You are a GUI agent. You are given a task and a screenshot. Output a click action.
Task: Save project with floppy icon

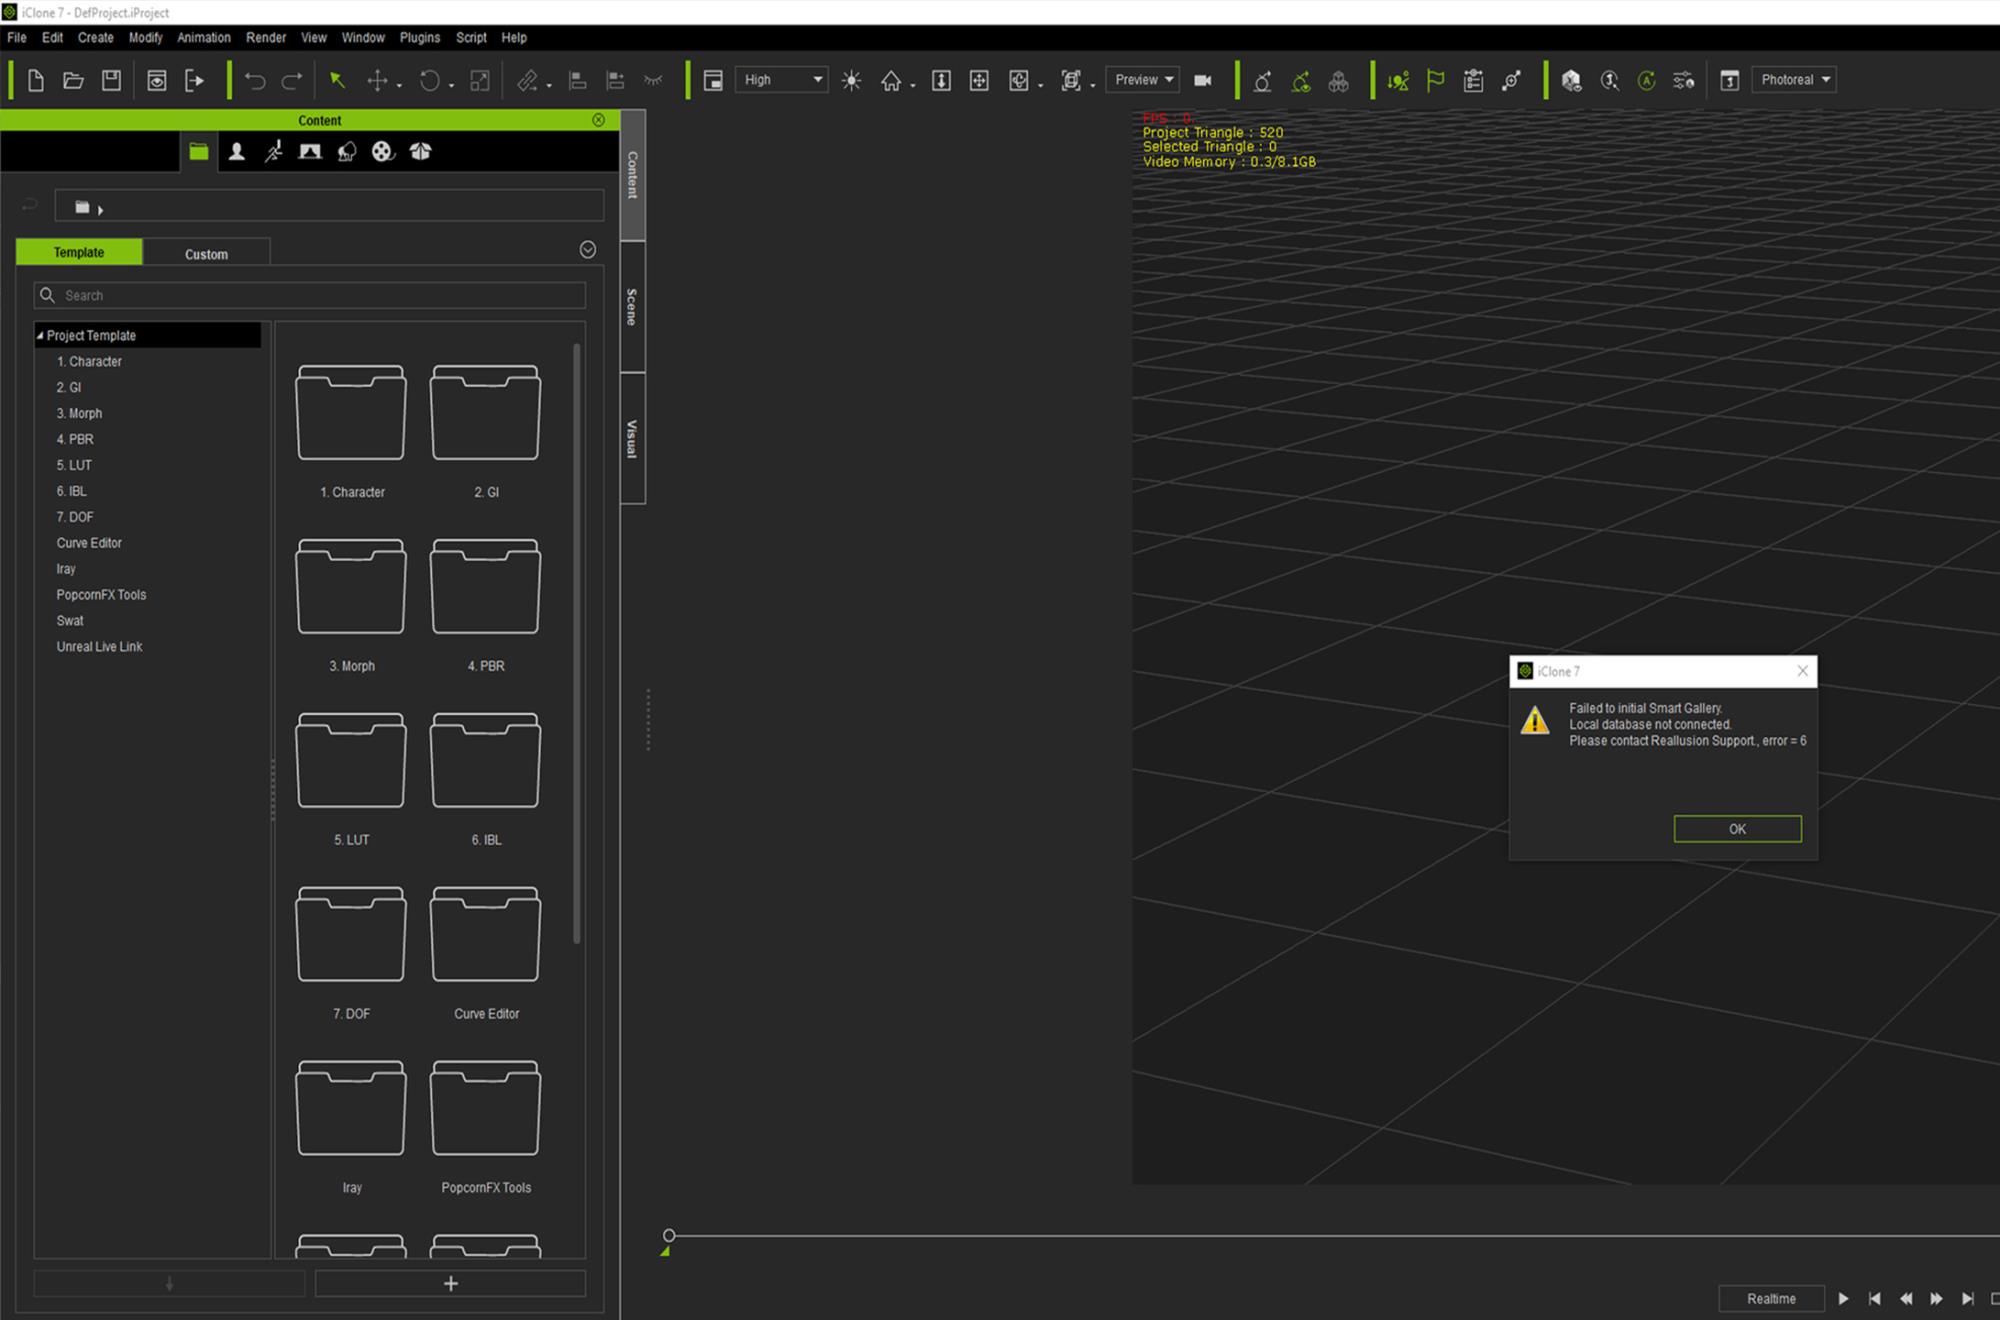tap(111, 81)
